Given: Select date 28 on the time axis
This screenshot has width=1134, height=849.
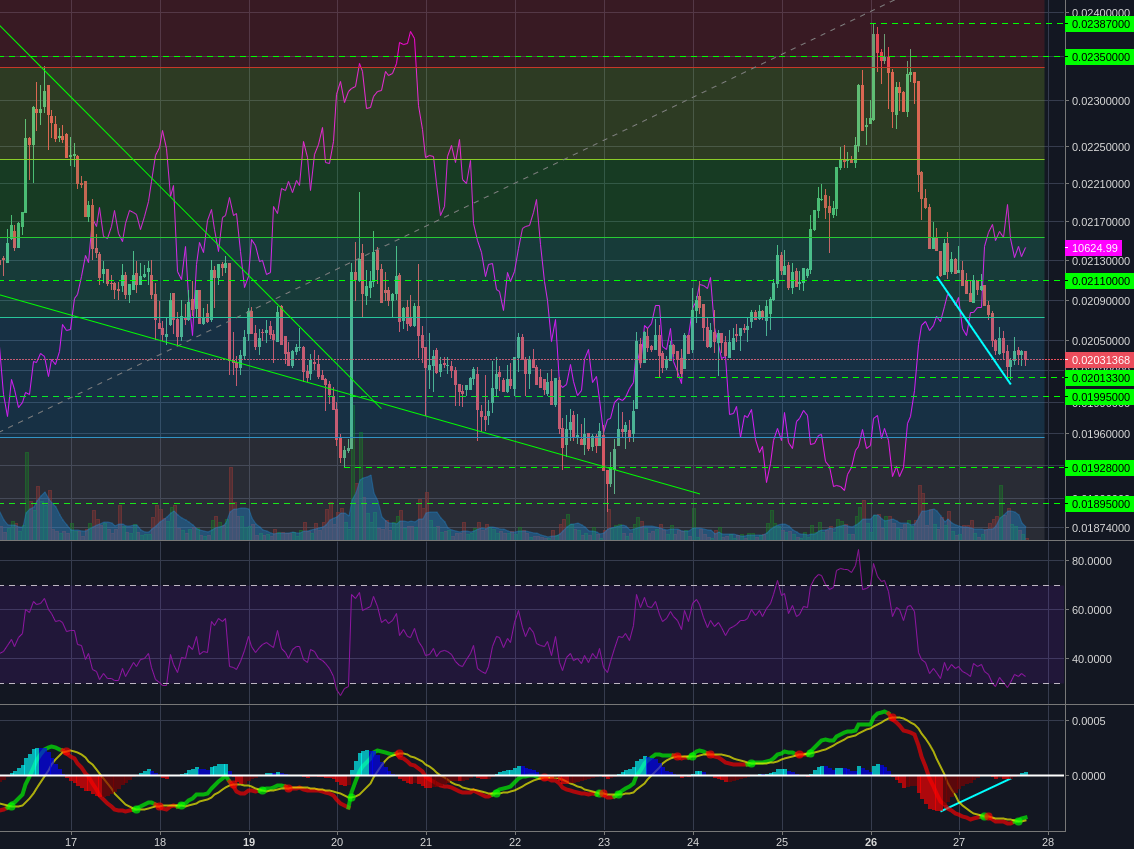Looking at the screenshot, I should click(1048, 842).
